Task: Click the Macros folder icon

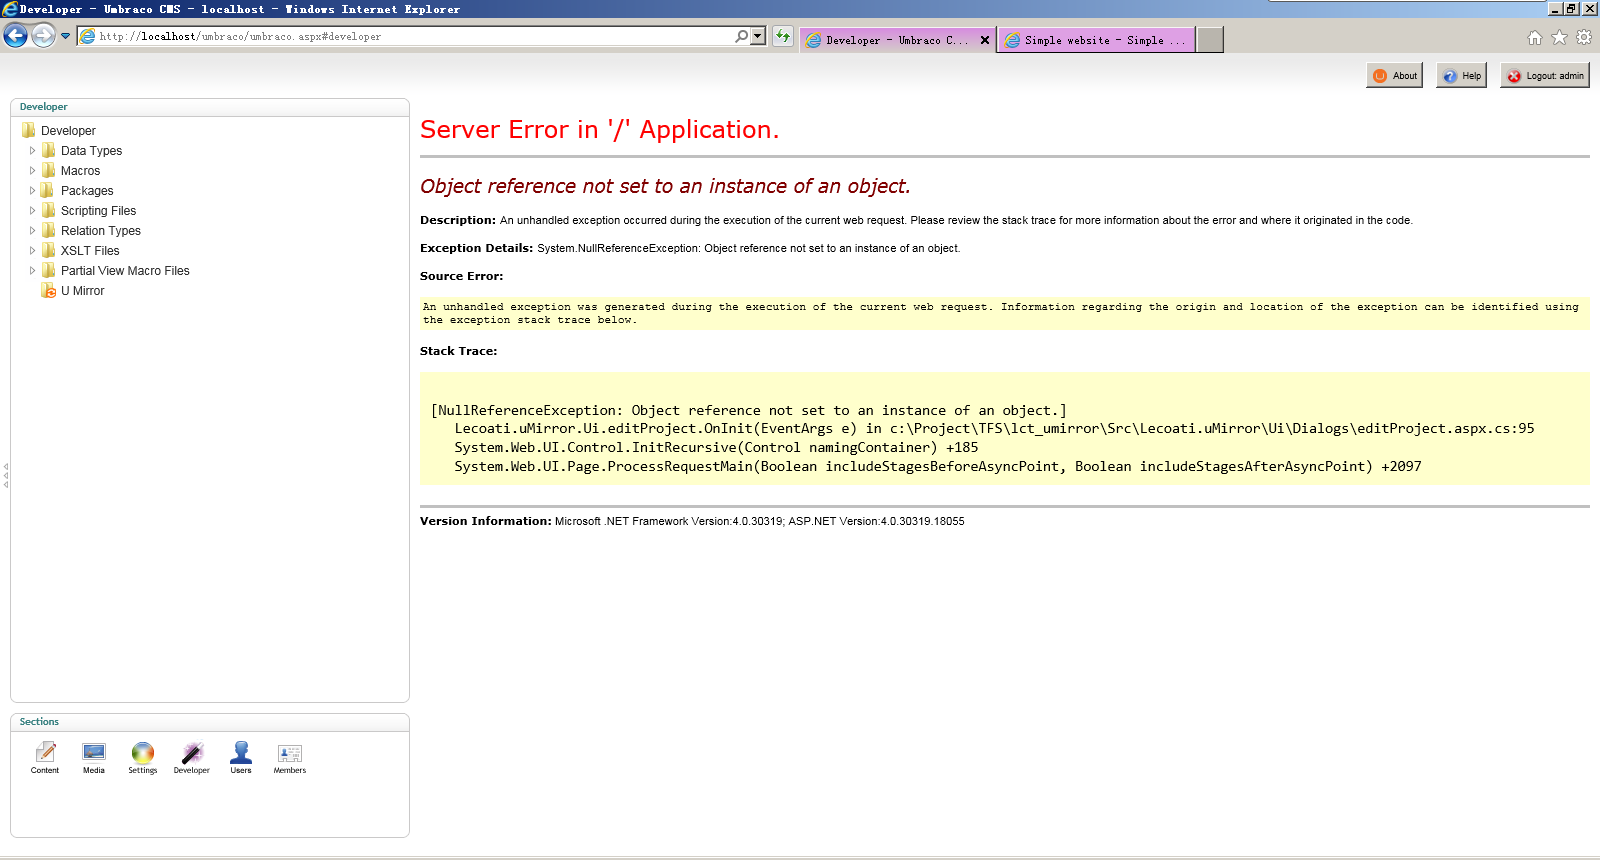Action: [48, 170]
